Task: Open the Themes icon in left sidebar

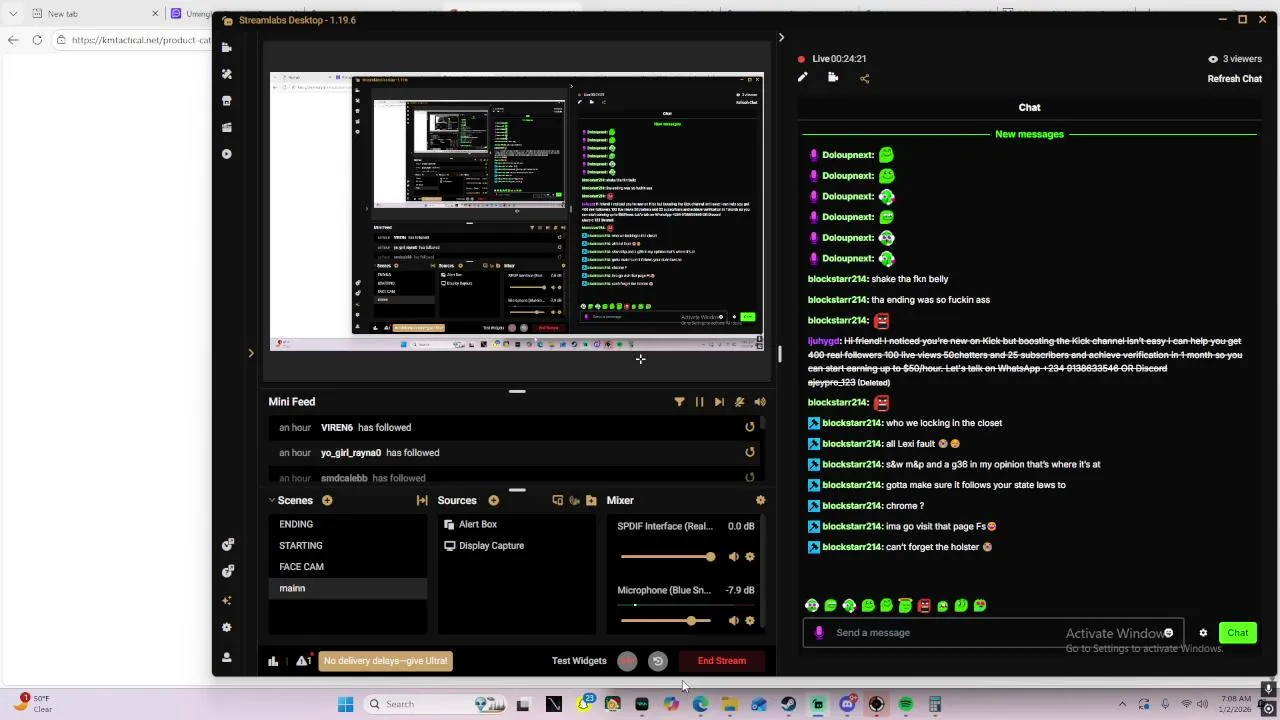Action: tap(227, 74)
